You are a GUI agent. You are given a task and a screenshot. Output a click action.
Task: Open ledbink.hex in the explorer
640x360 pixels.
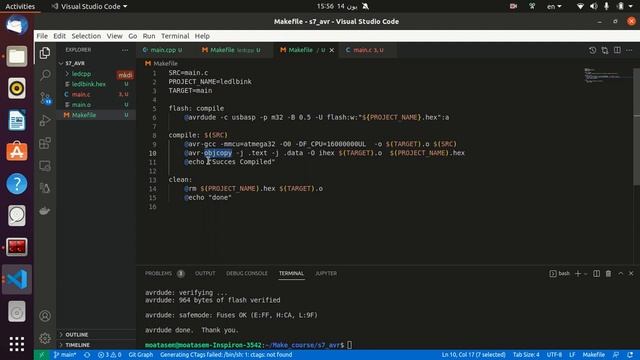89,84
